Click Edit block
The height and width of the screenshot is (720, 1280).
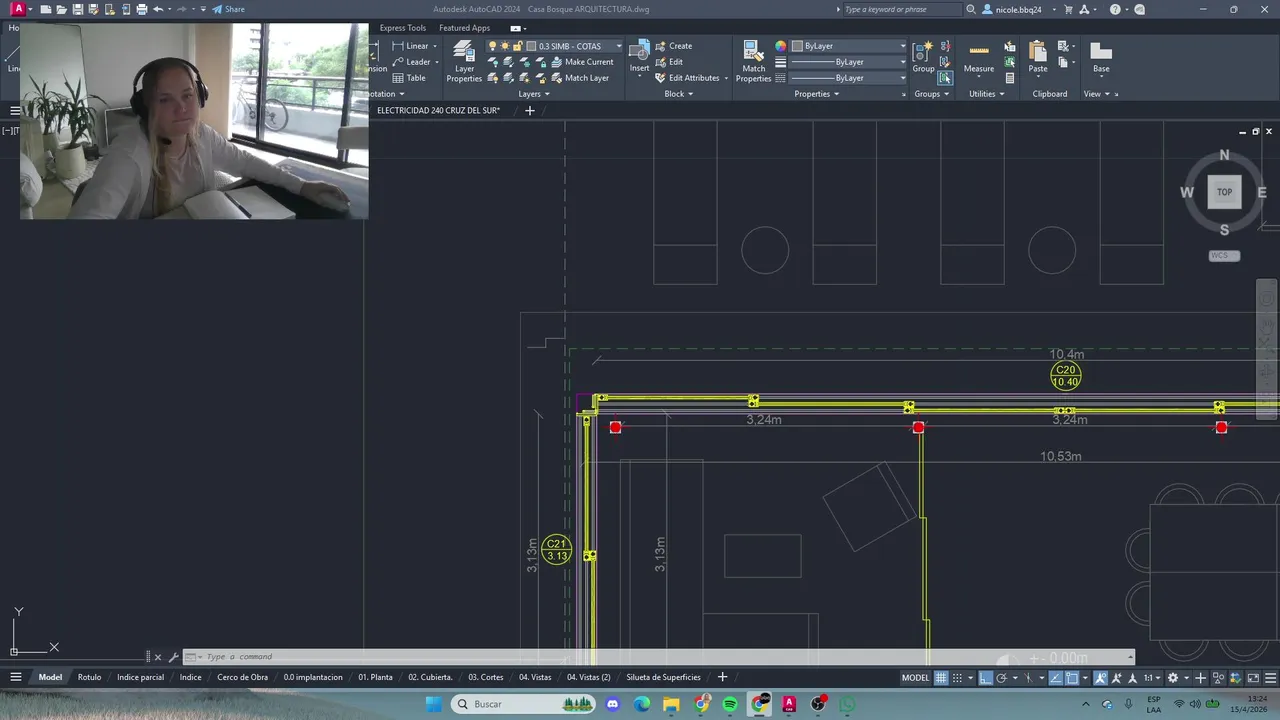(669, 62)
